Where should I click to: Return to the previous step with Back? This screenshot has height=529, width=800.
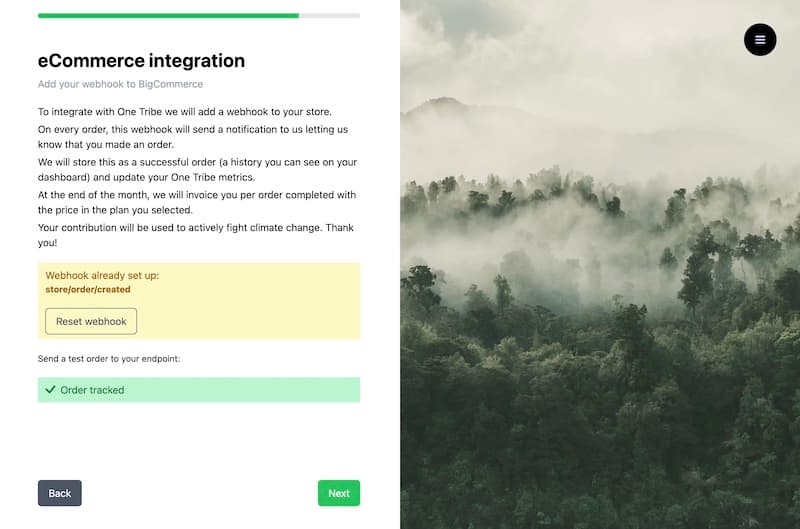pos(60,493)
